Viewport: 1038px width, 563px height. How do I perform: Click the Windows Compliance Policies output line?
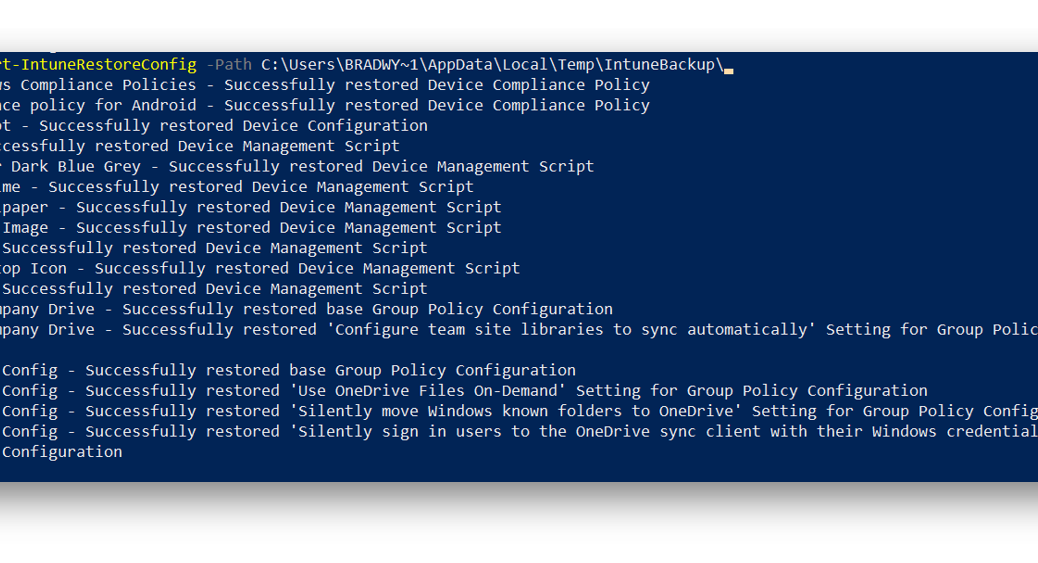coord(324,85)
